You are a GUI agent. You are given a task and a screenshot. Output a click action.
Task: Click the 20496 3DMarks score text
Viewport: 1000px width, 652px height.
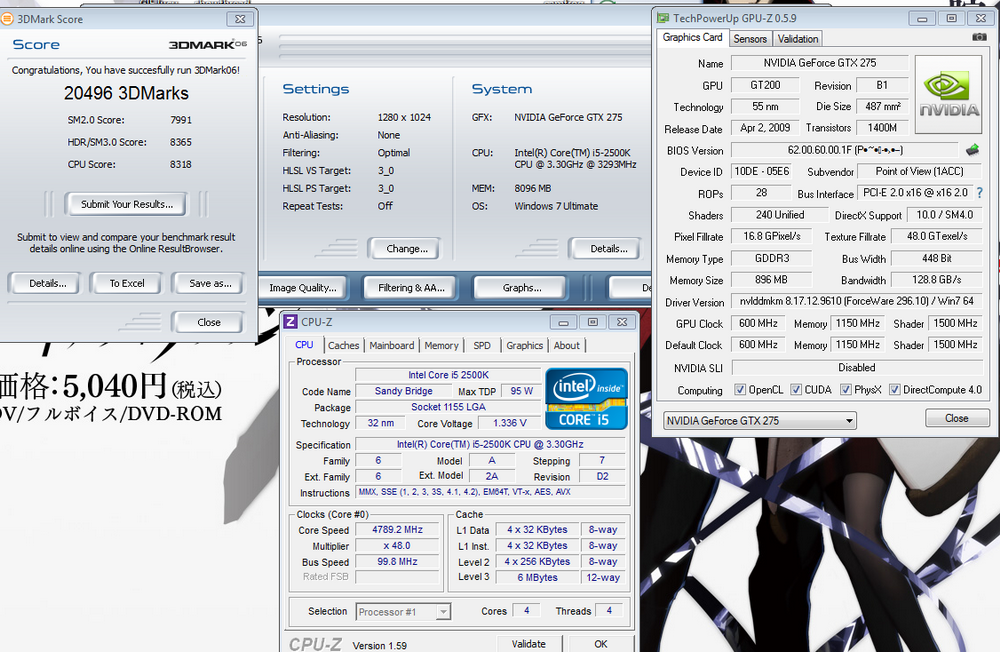point(126,93)
